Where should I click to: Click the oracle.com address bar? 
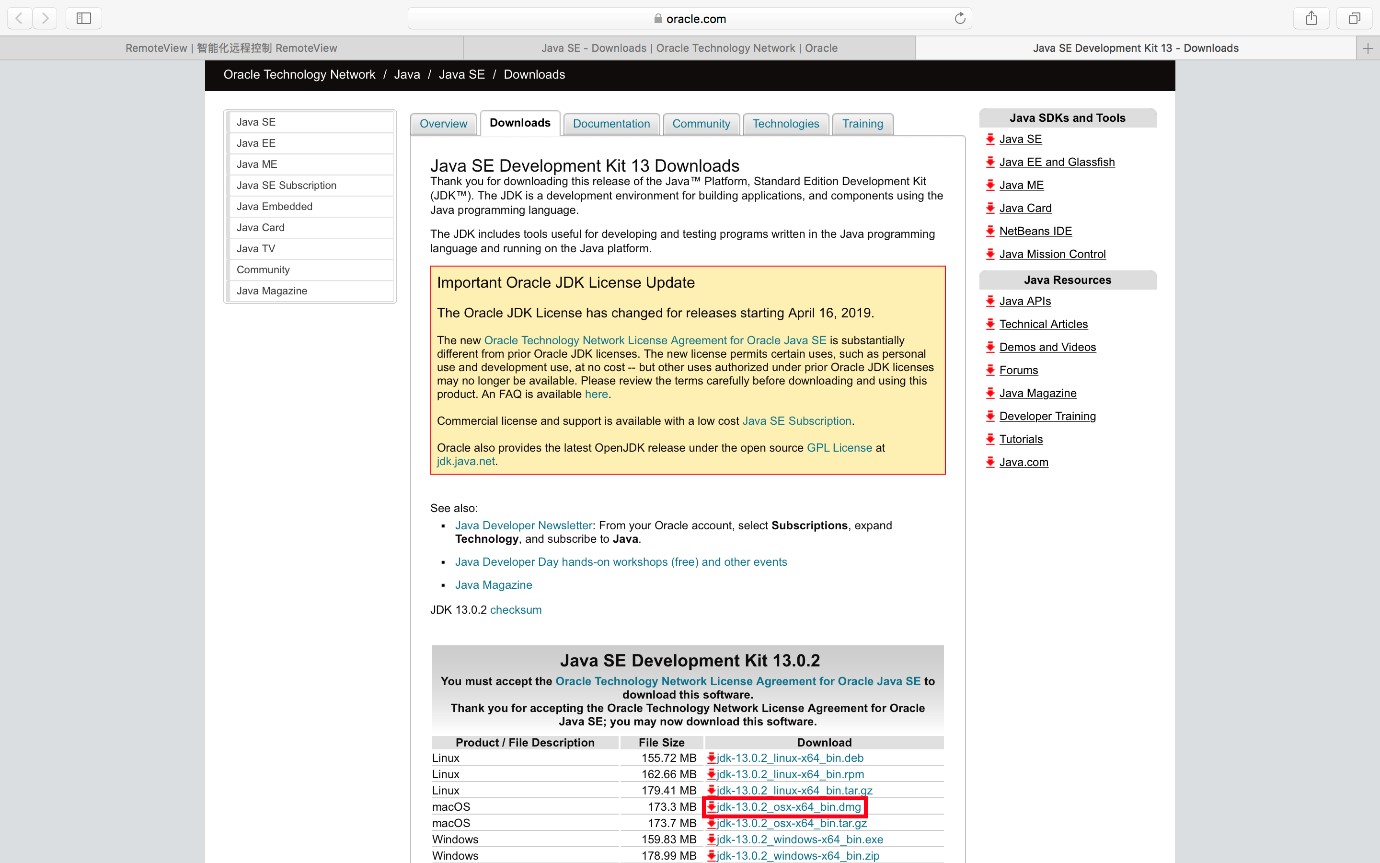pyautogui.click(x=690, y=18)
